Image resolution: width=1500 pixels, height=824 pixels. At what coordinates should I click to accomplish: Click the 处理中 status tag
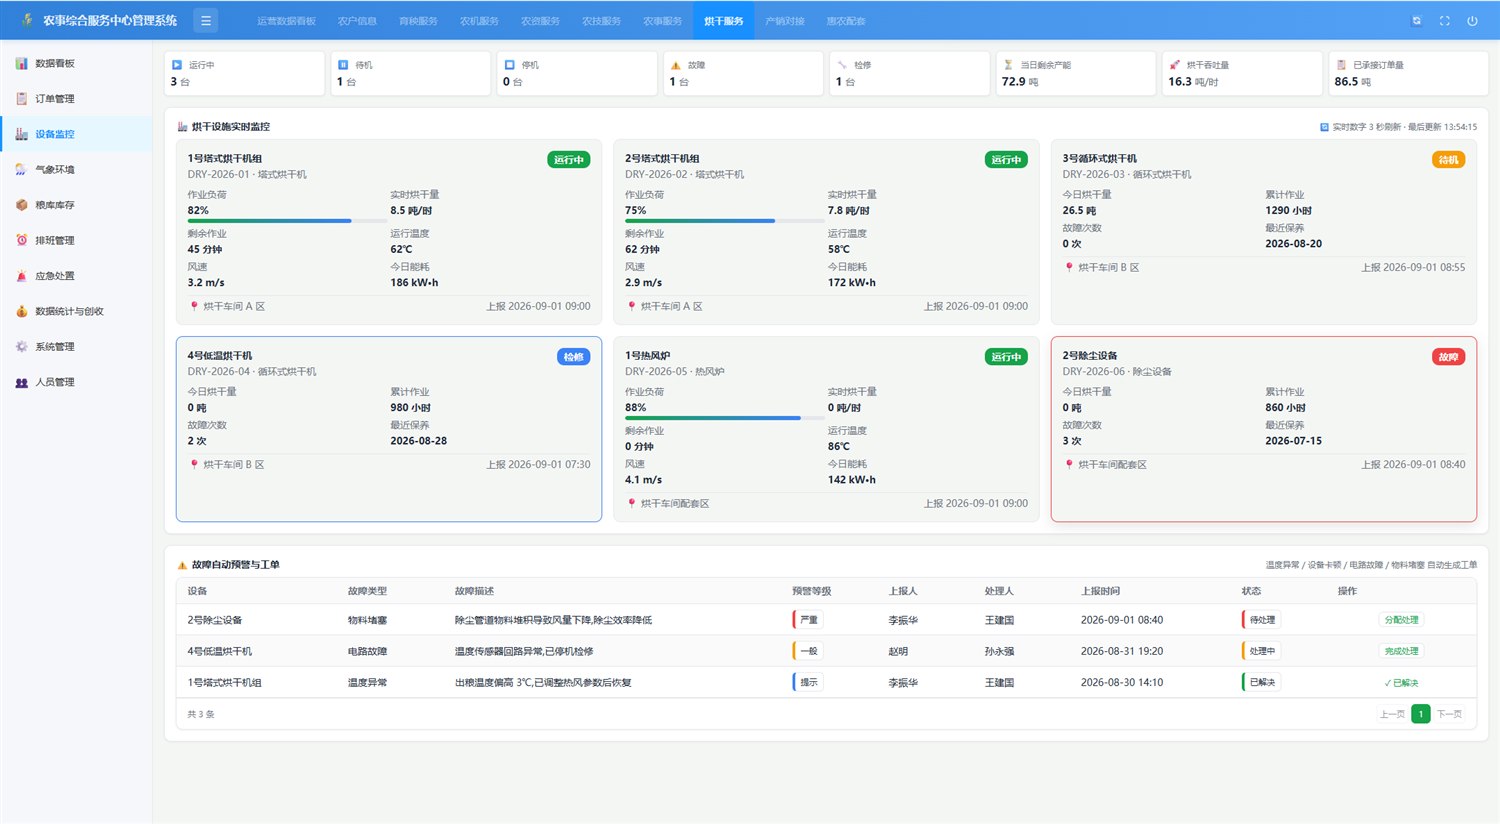(x=1261, y=651)
